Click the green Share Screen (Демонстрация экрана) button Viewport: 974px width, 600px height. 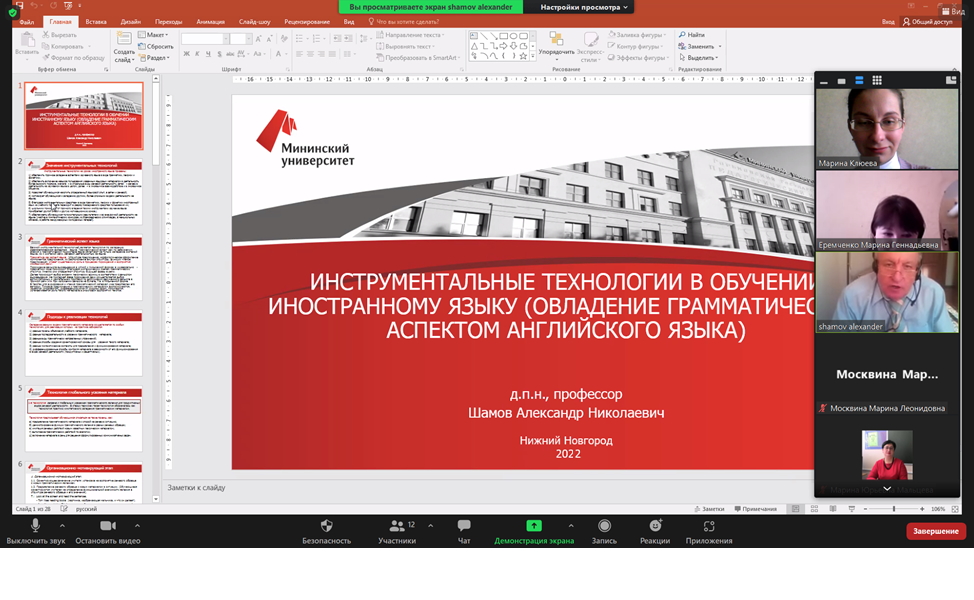(x=534, y=532)
